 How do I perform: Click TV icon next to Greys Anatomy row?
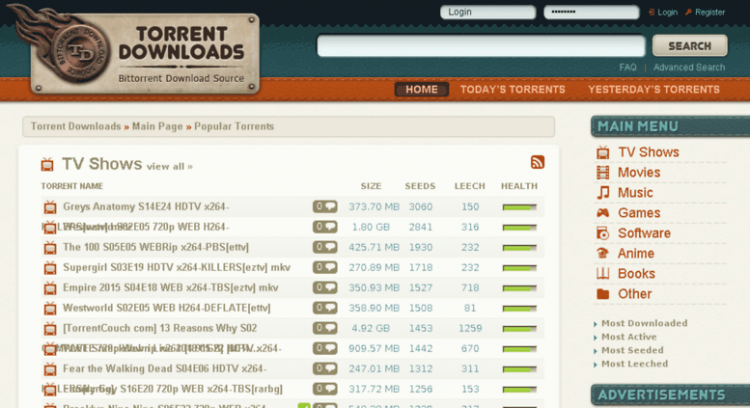pyautogui.click(x=50, y=207)
